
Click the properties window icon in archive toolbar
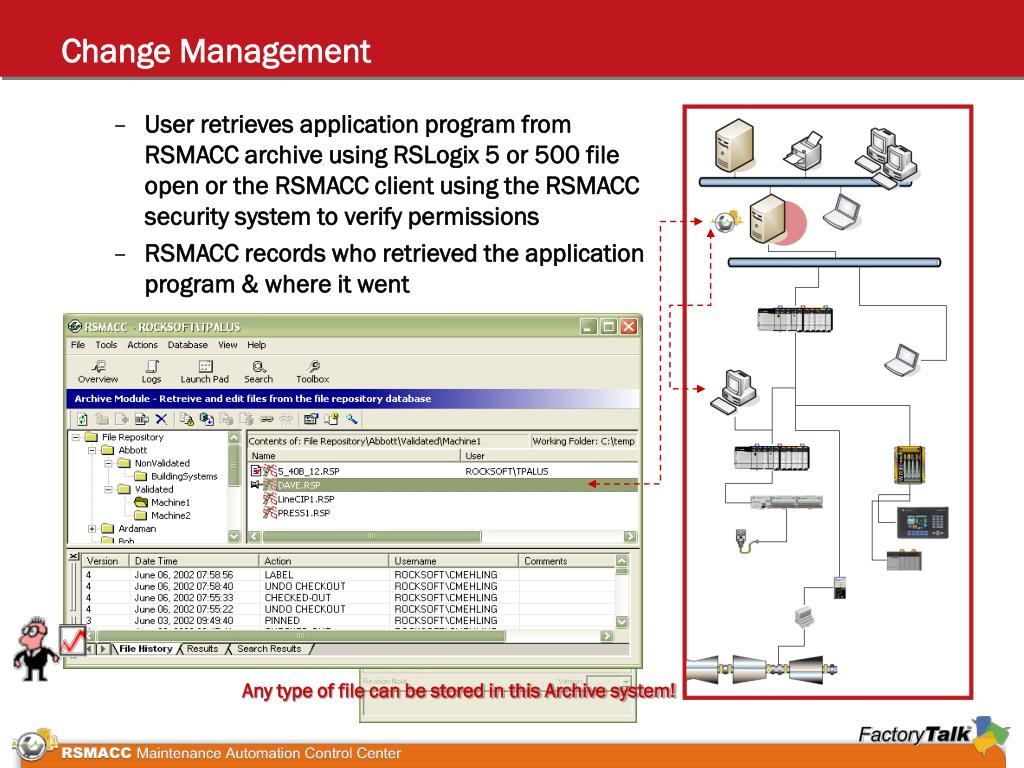pyautogui.click(x=311, y=419)
